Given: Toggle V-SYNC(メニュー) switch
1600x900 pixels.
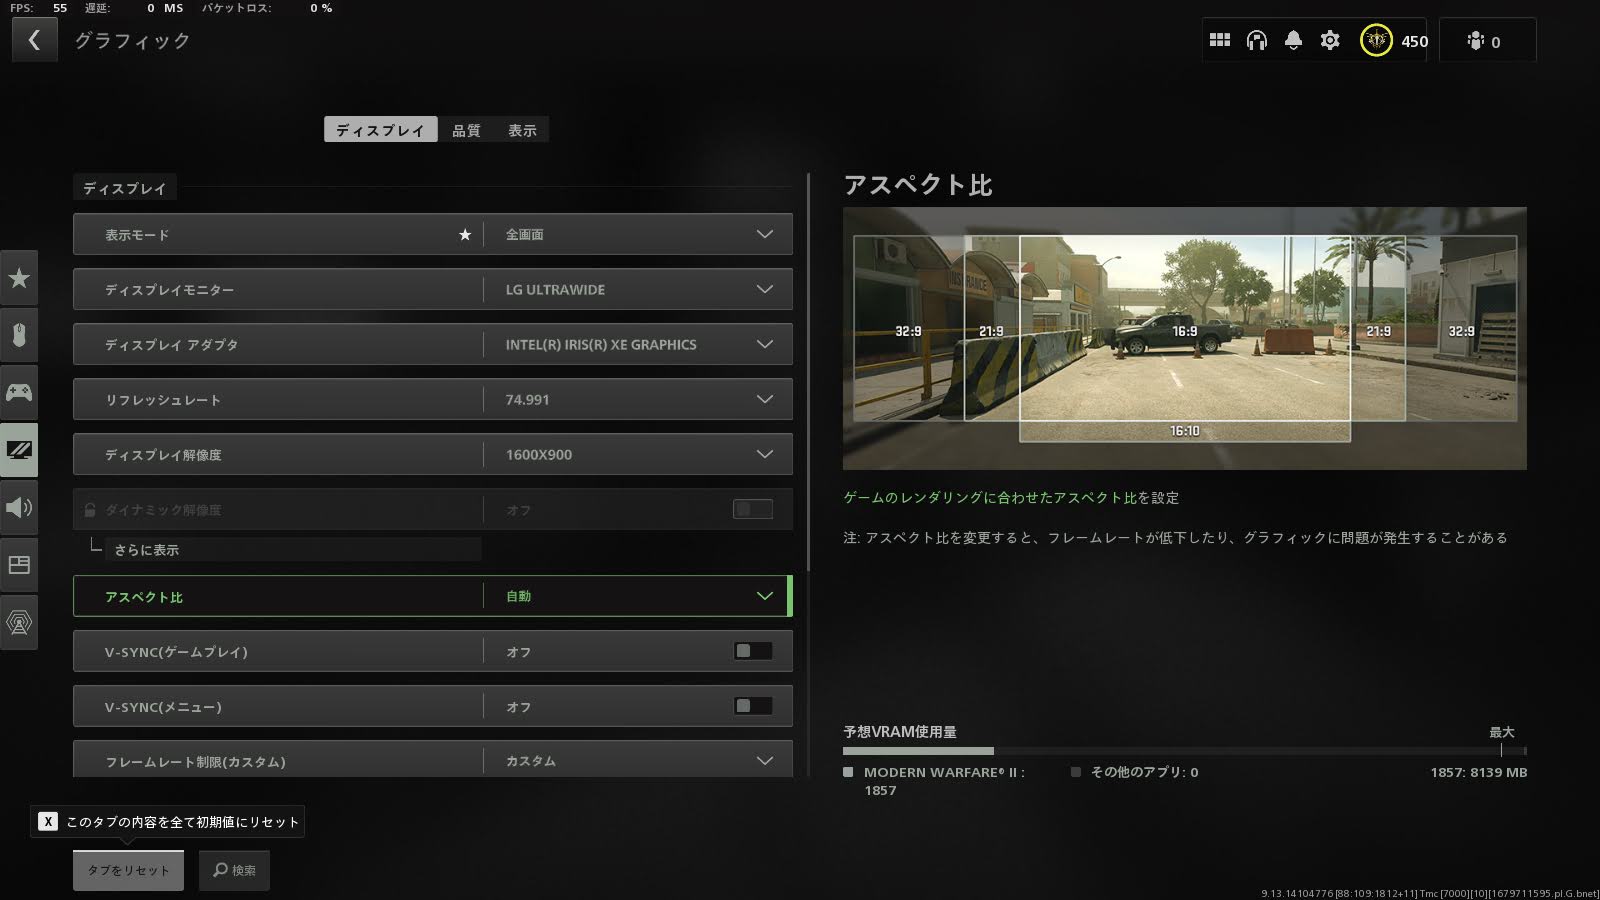Looking at the screenshot, I should point(752,706).
